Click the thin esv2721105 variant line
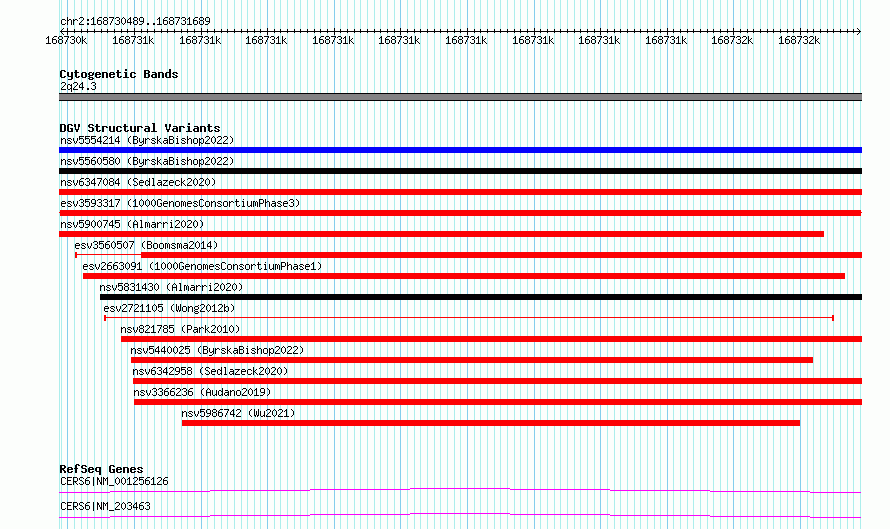The image size is (890, 529). click(x=469, y=318)
